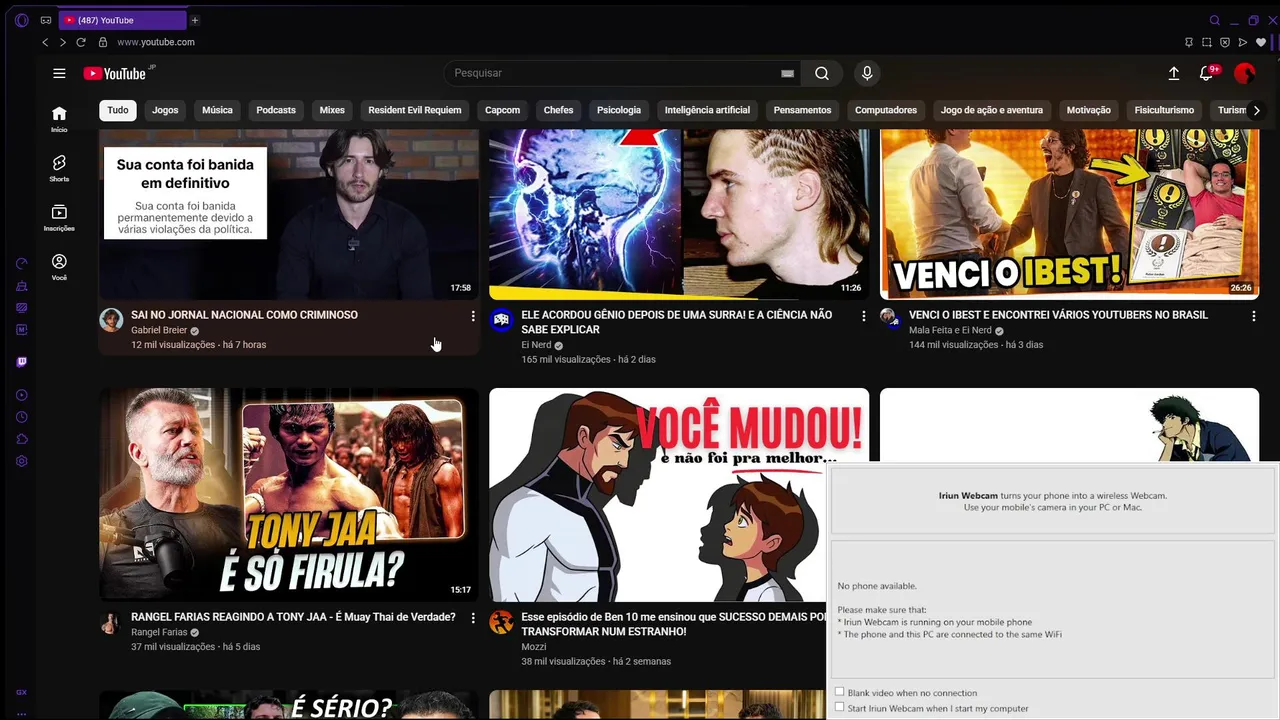Screen dimensions: 1280x720
Task: Go to Início in the sidebar
Action: 59,119
